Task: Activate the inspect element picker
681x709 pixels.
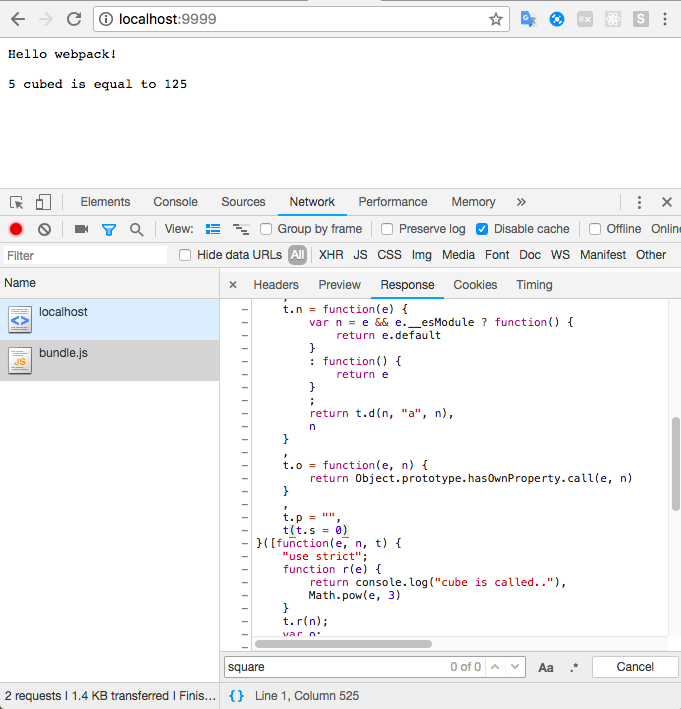Action: click(17, 202)
